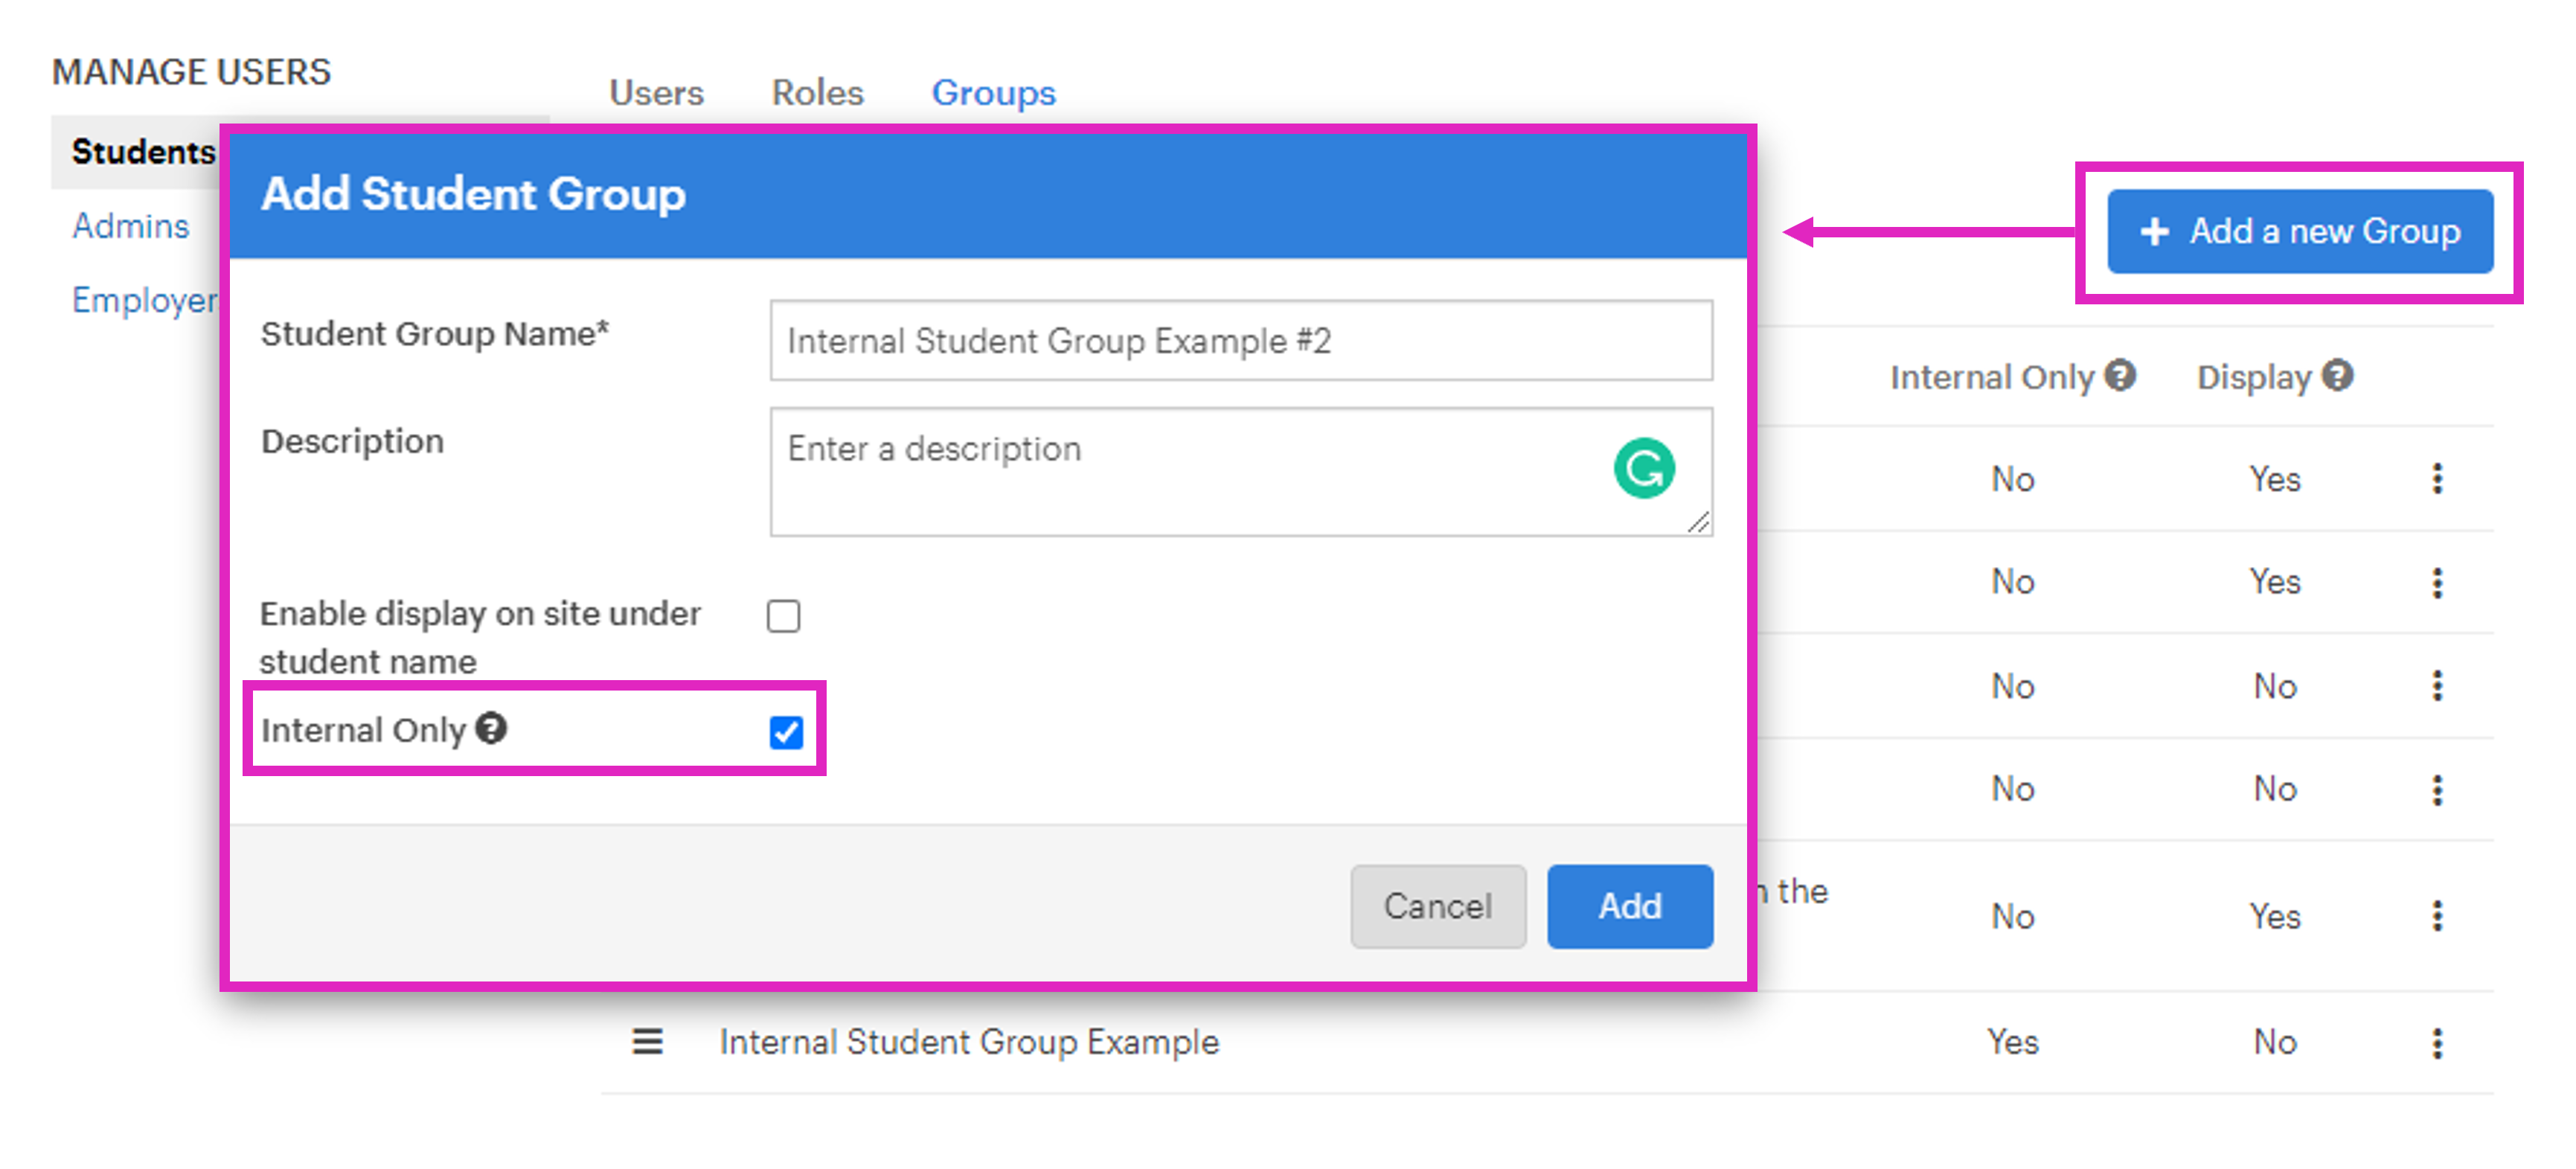This screenshot has width=2576, height=1169.
Task: Click drag handle of Internal Student Group Example
Action: (647, 1042)
